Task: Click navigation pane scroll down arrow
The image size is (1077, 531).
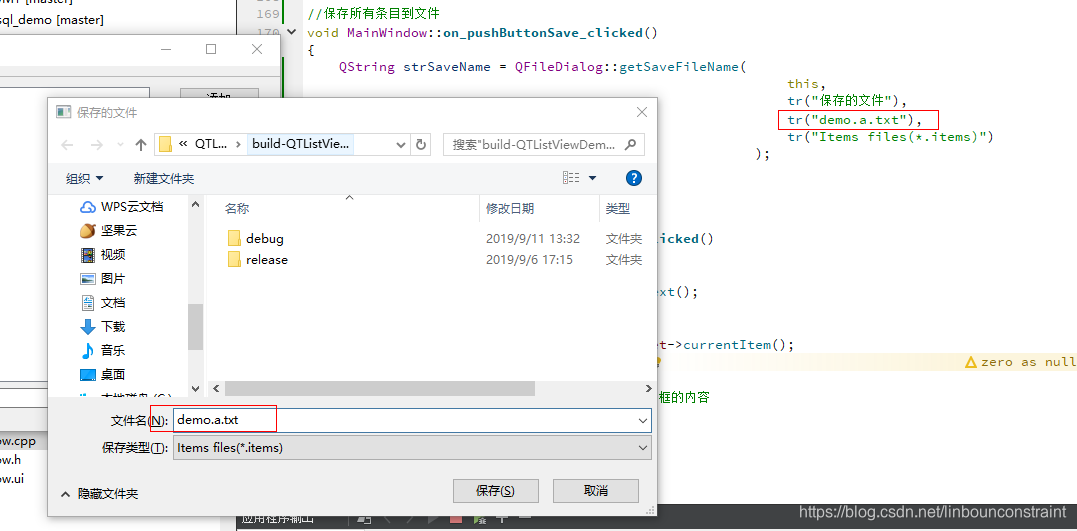Action: pos(196,388)
